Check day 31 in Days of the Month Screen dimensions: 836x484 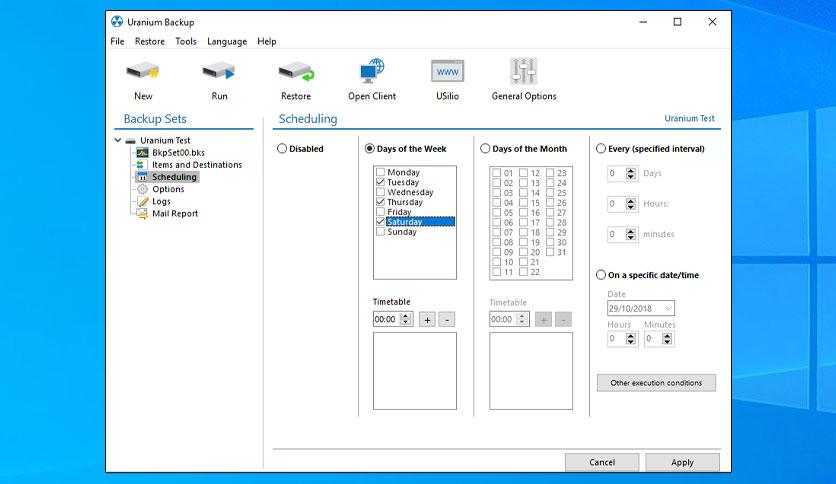click(550, 252)
